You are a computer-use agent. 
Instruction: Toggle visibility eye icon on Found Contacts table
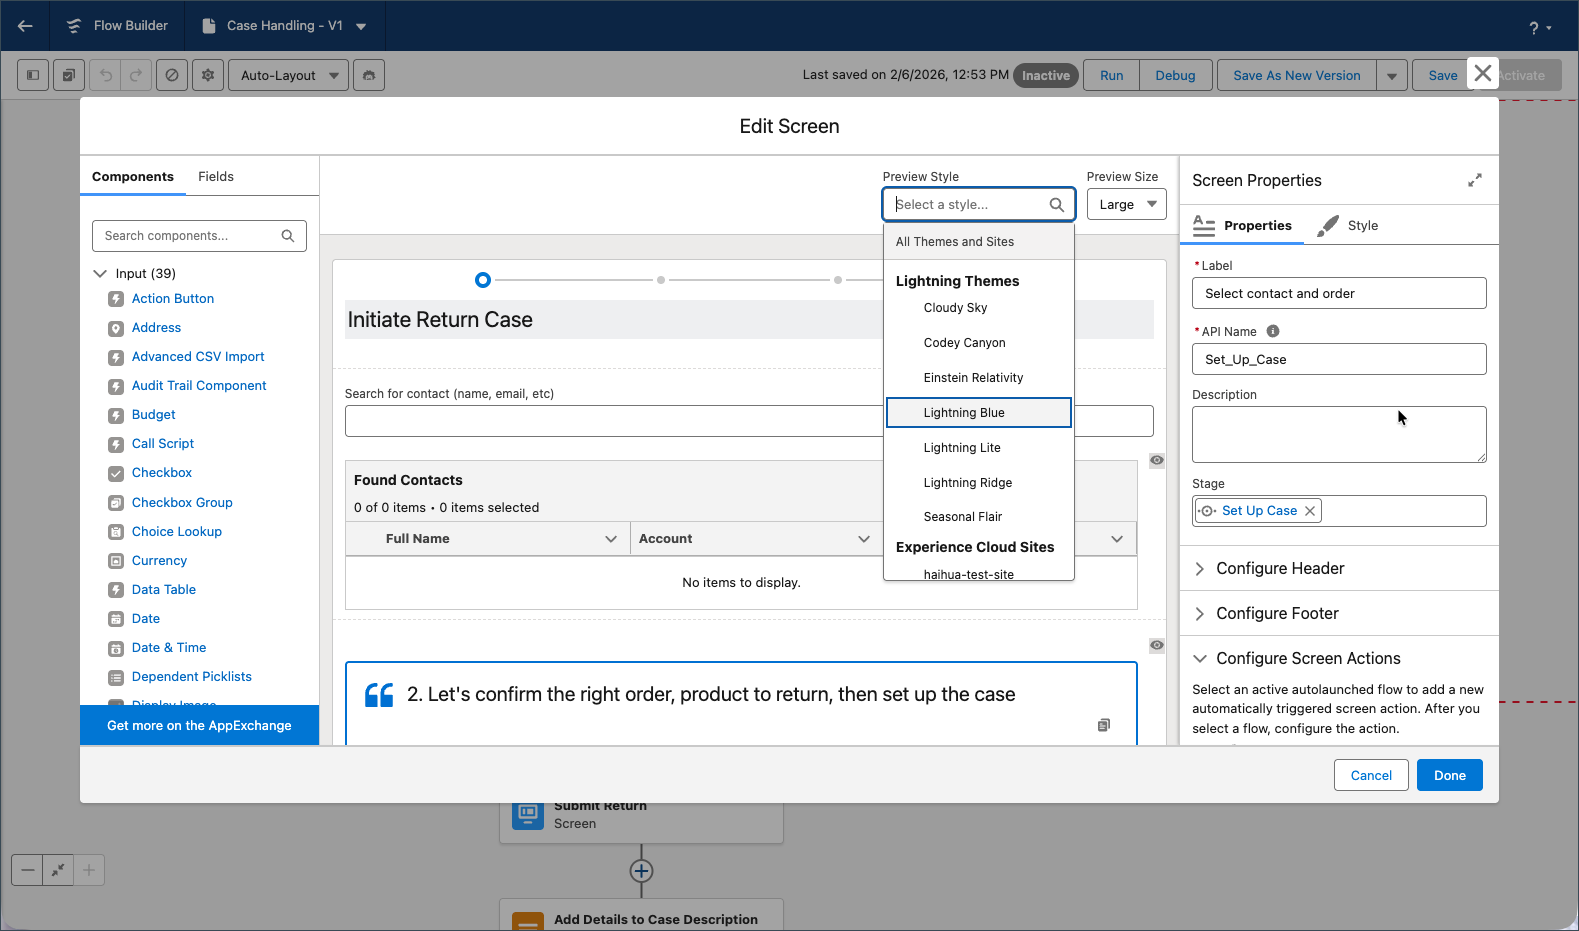[1156, 460]
